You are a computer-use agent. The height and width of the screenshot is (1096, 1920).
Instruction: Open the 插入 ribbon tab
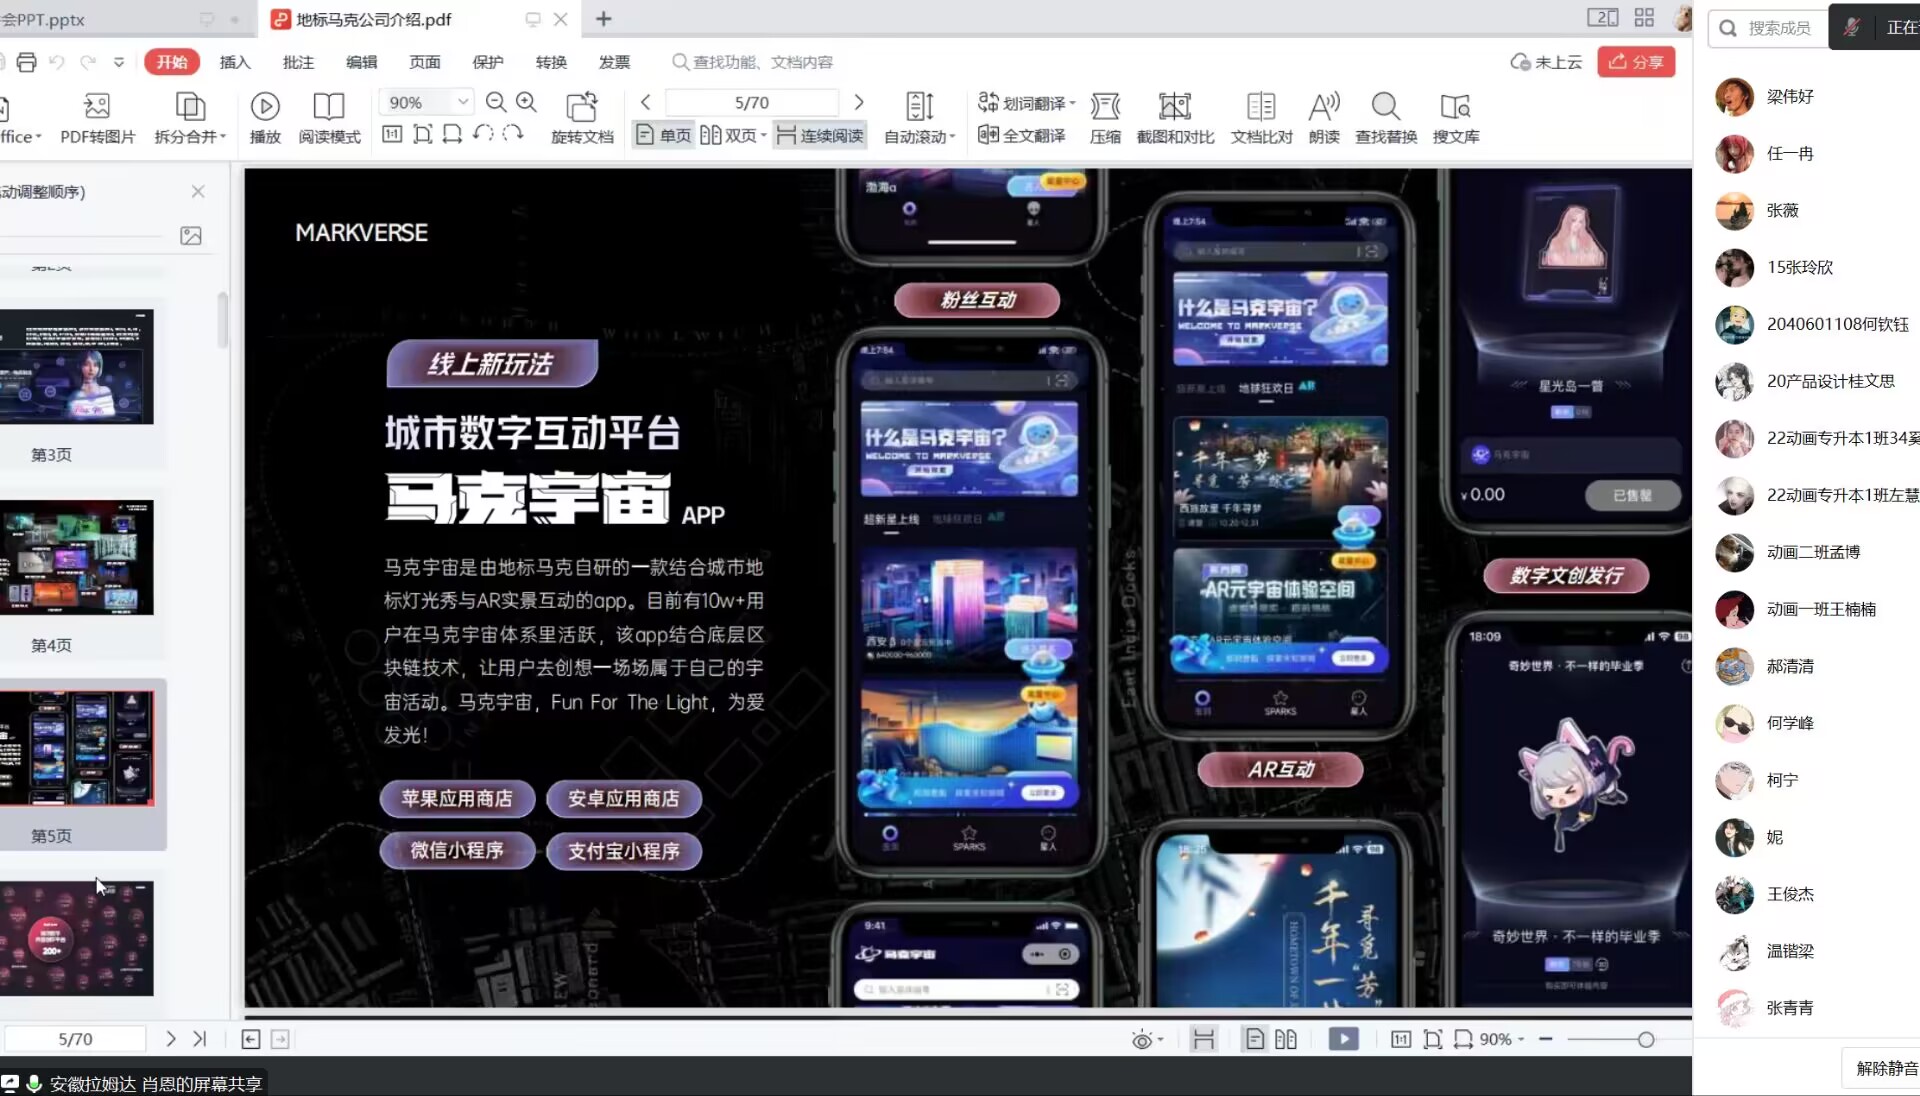click(x=235, y=62)
